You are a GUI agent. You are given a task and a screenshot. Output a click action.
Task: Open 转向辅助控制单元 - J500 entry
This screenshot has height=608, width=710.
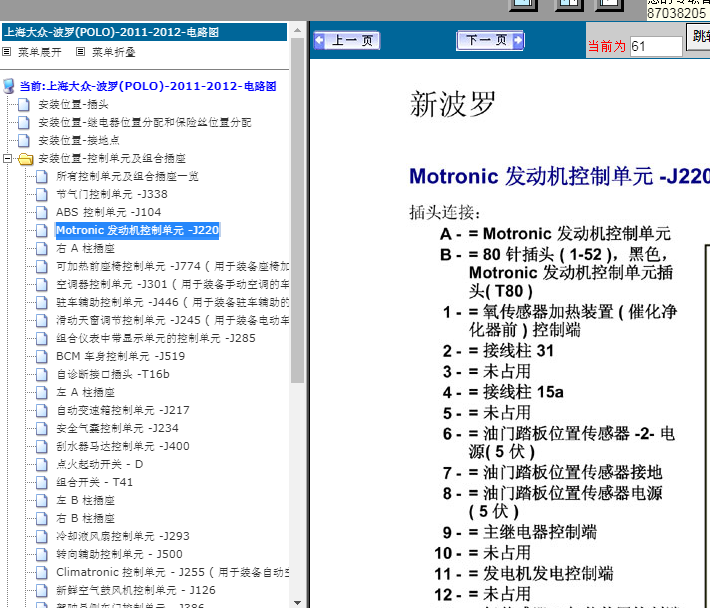click(119, 554)
